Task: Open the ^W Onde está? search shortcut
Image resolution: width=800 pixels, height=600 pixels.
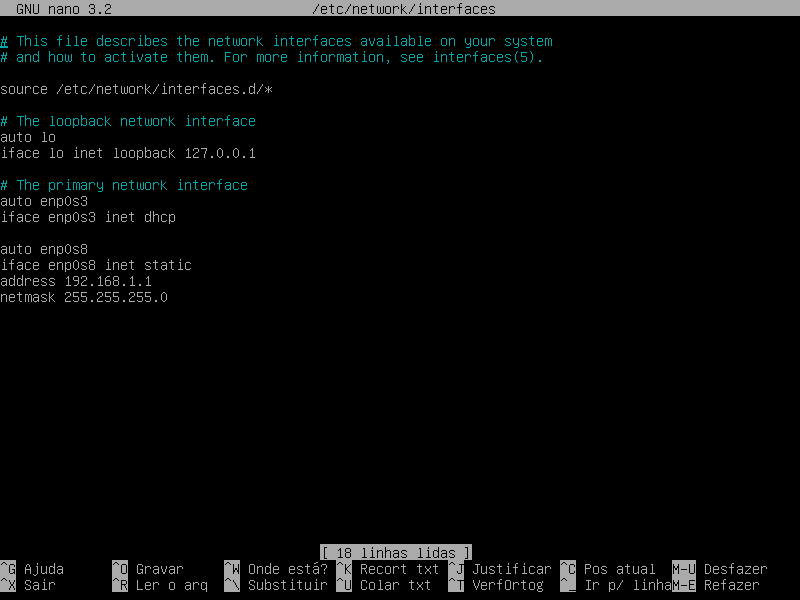Action: 276,569
